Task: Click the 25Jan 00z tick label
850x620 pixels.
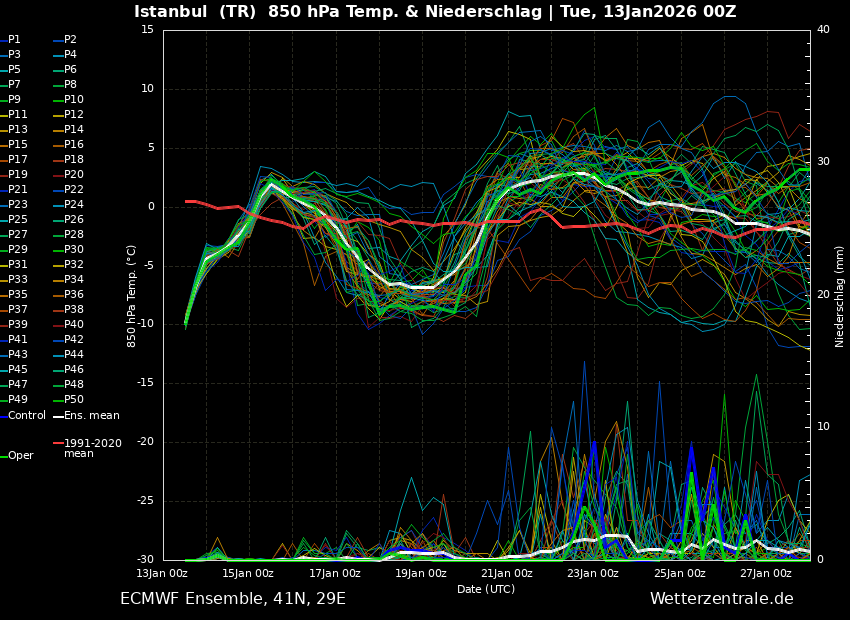Action: pos(680,573)
